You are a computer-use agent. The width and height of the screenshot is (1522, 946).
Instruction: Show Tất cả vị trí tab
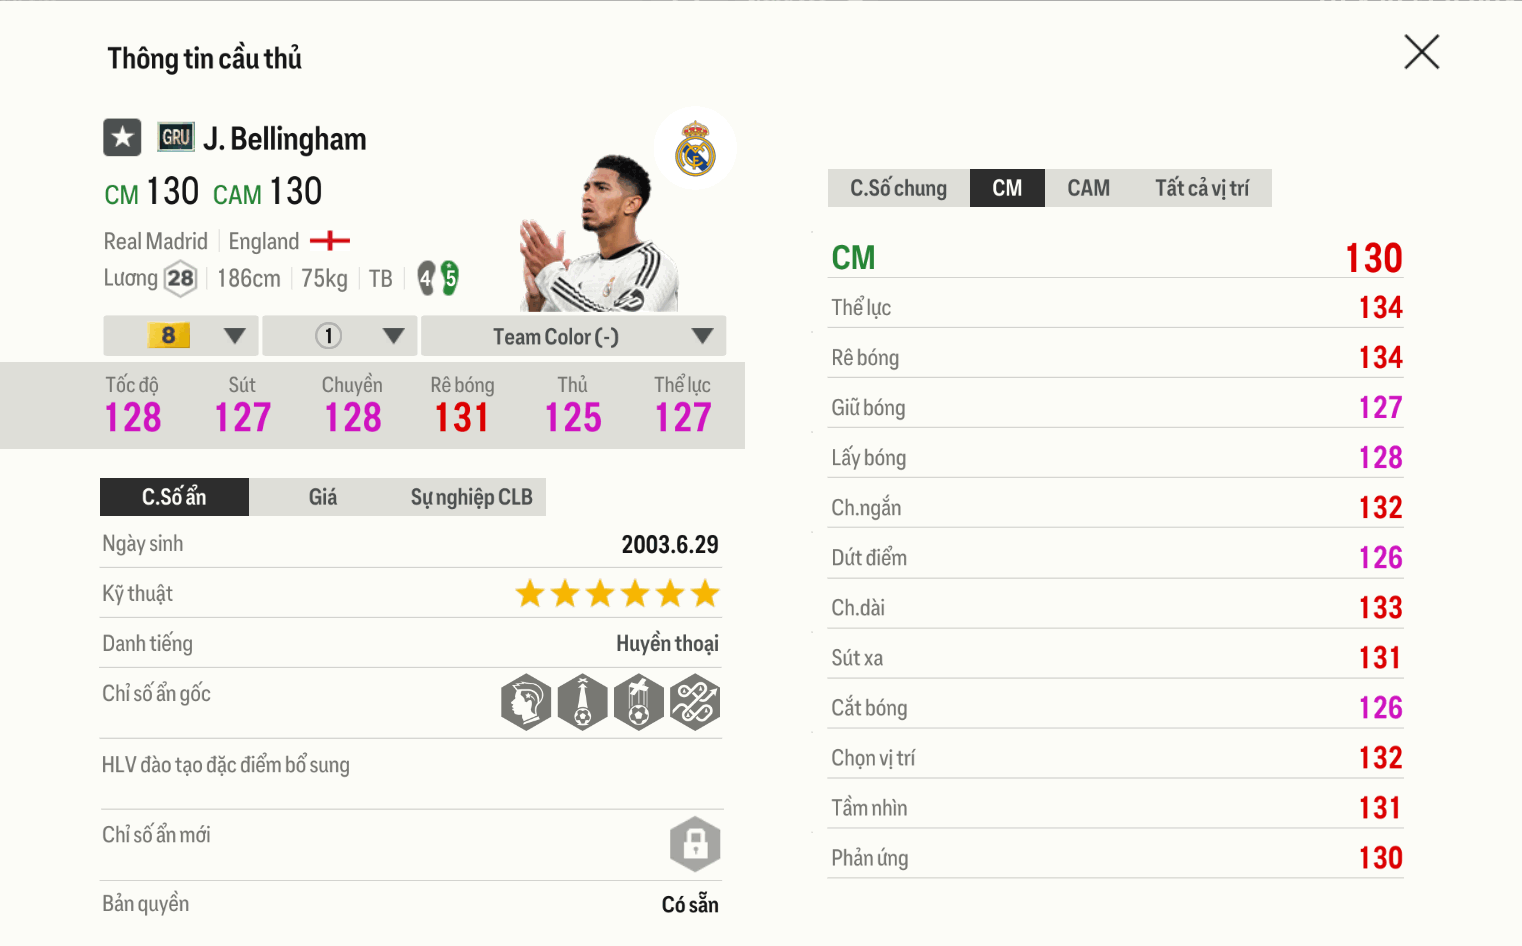pyautogui.click(x=1201, y=188)
